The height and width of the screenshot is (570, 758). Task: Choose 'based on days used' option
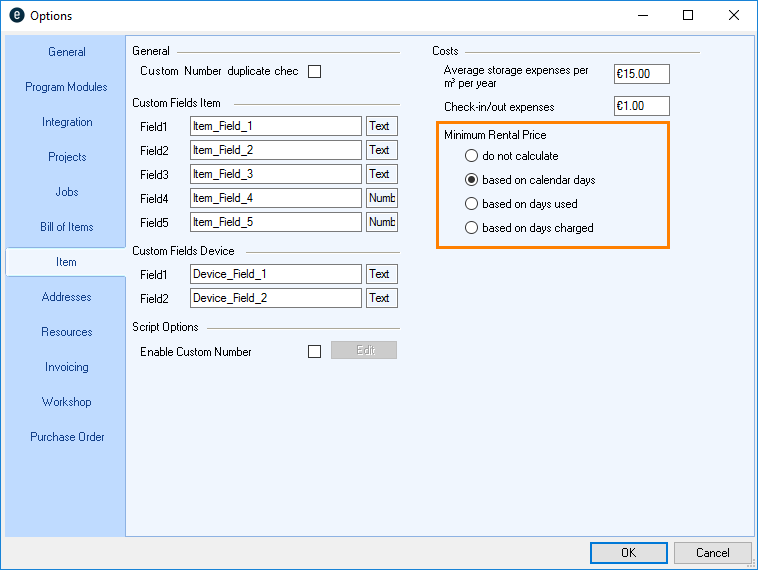click(x=472, y=204)
